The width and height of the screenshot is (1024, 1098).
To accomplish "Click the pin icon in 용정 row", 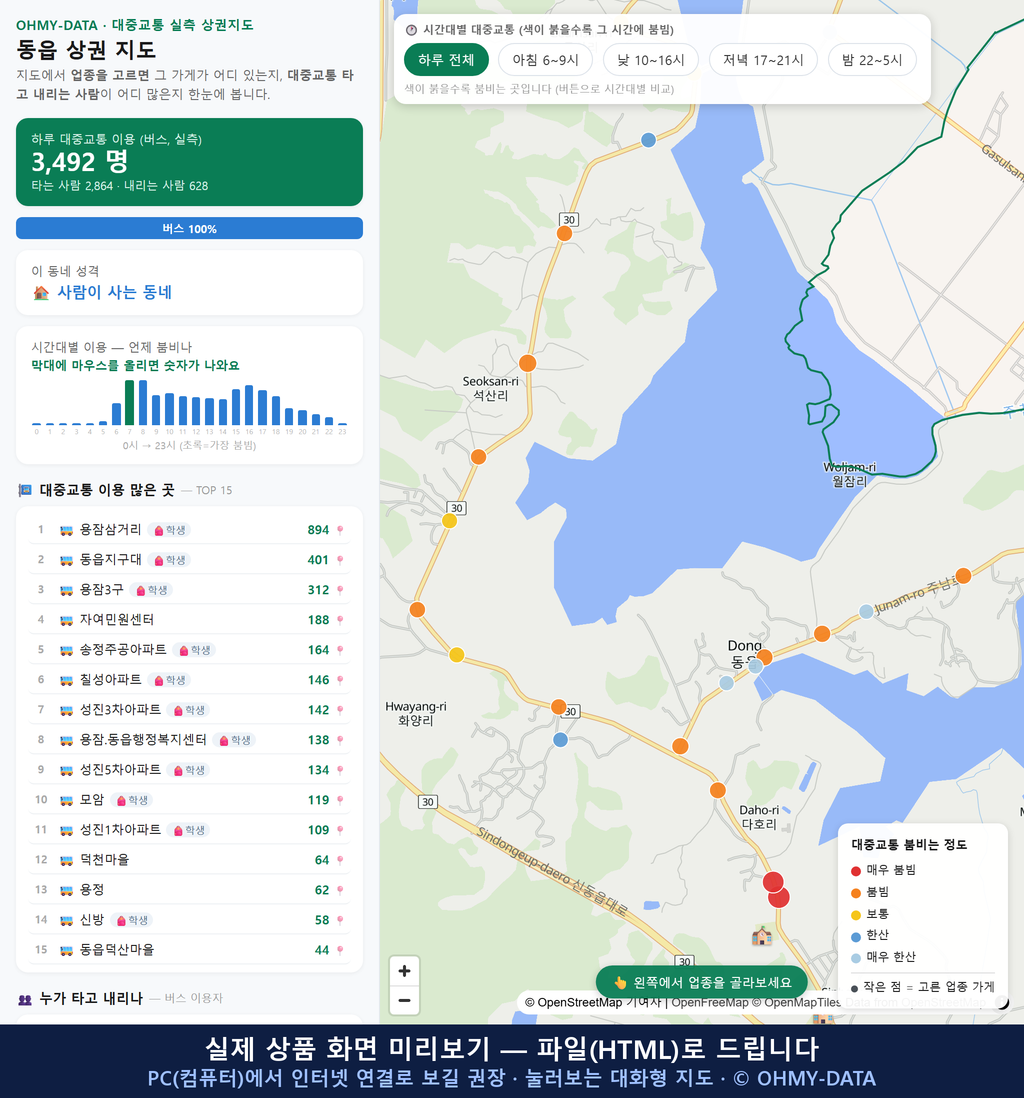I will (x=340, y=890).
